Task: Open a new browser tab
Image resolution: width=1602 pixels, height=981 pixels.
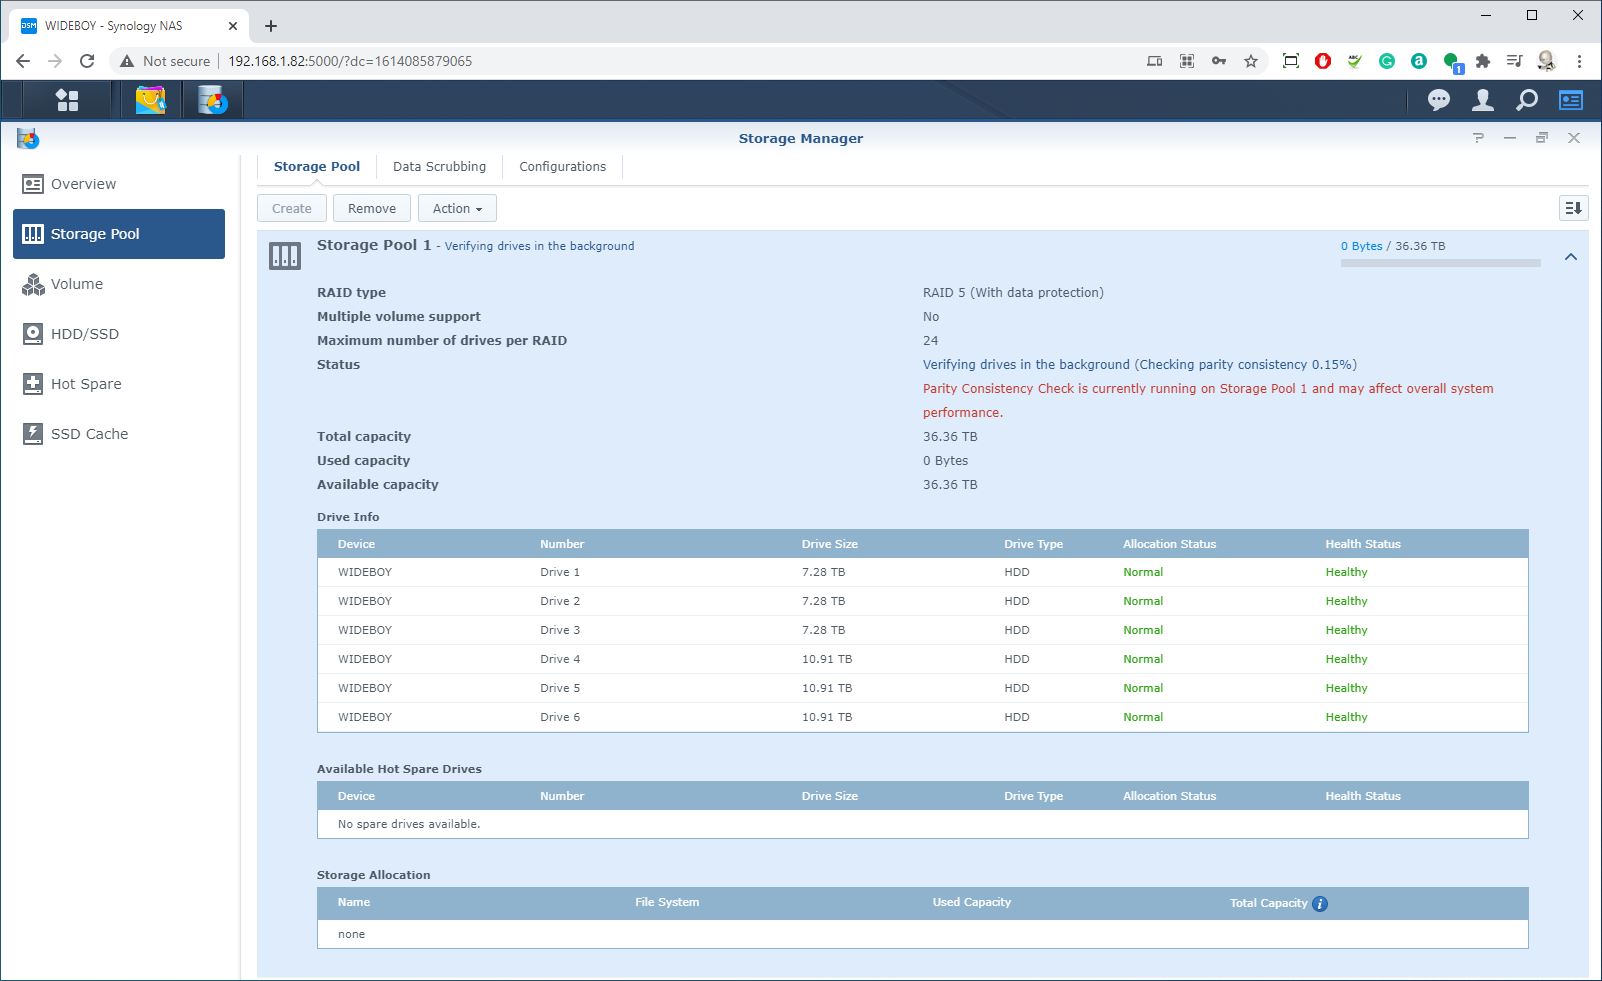Action: point(271,26)
